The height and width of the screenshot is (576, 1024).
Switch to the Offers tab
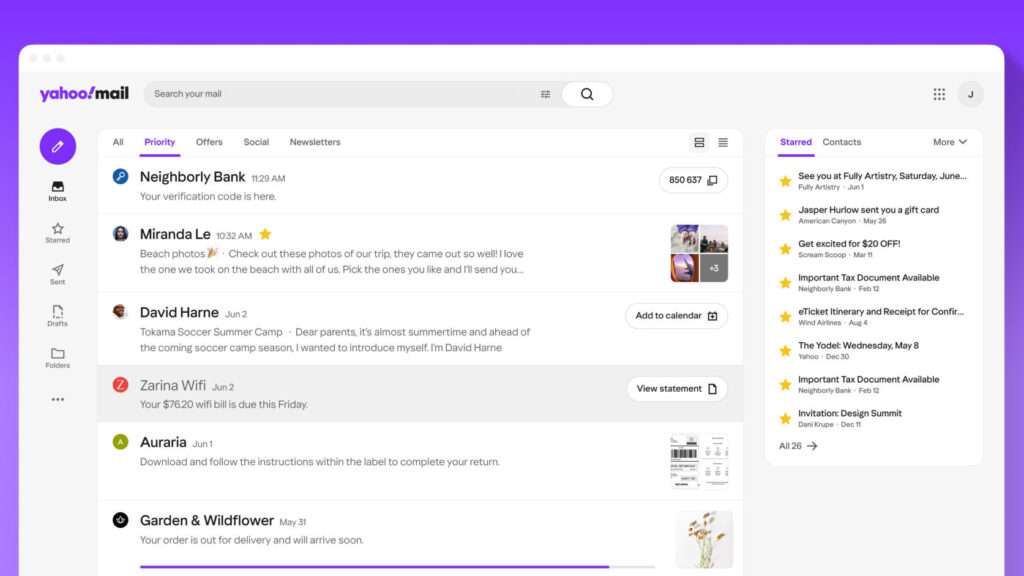[209, 142]
